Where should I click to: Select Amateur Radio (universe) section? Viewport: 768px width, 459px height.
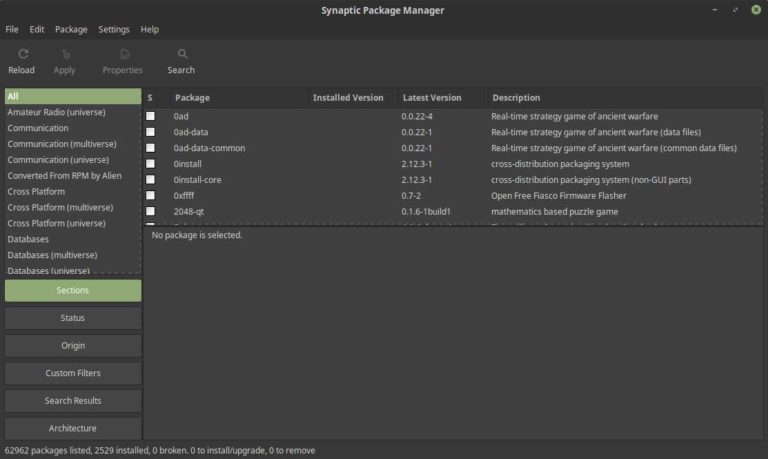[73, 112]
